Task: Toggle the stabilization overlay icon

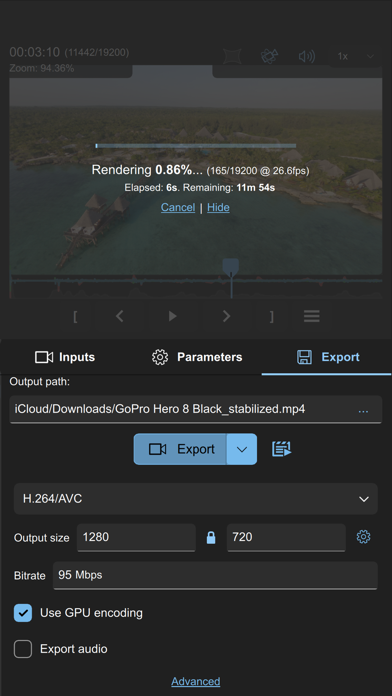Action: 232,56
